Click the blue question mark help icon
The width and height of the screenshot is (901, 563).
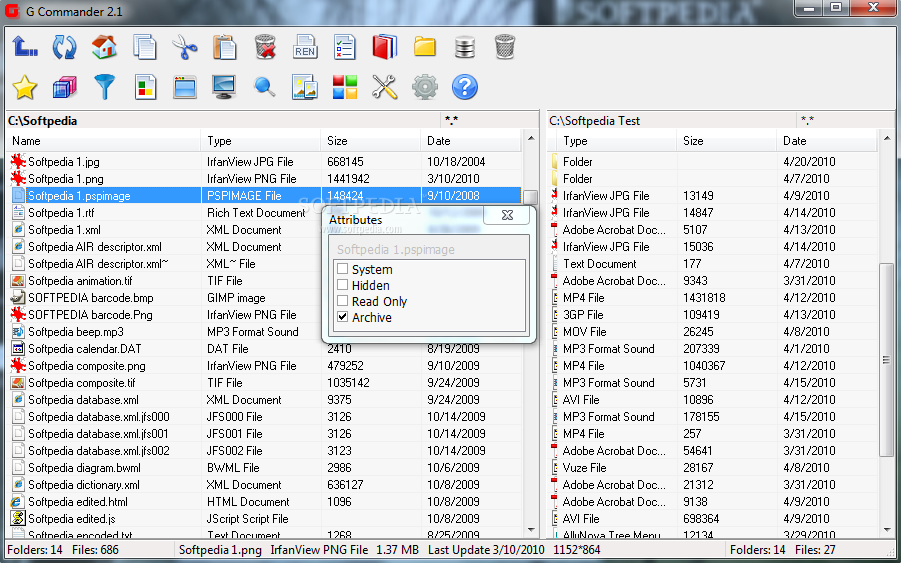pos(465,87)
